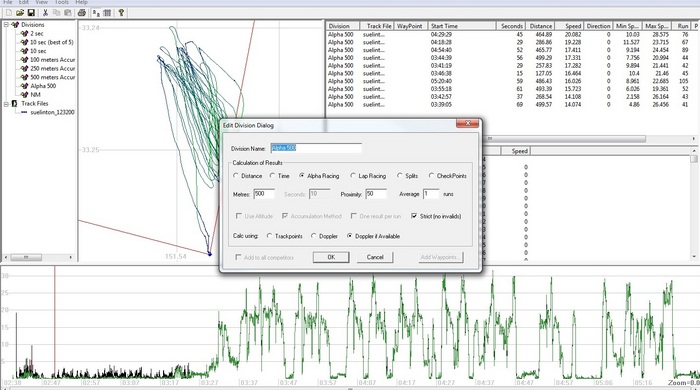
Task: Click the Open file toolbar icon
Action: [20, 13]
